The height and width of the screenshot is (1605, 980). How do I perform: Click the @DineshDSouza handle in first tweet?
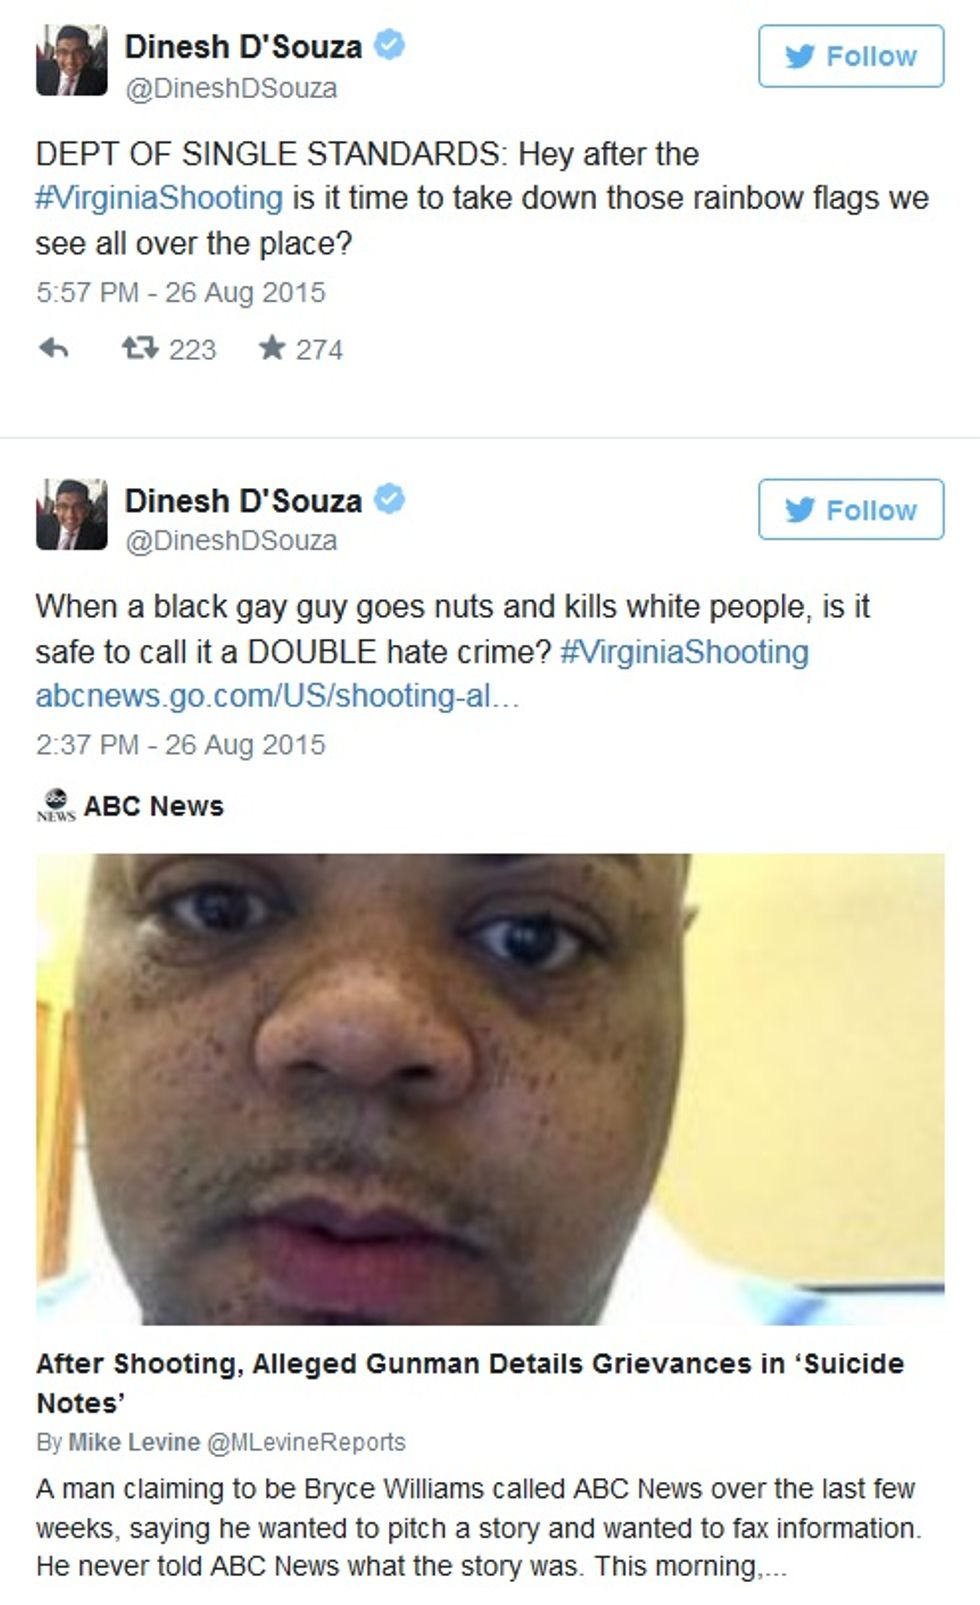pos(231,89)
